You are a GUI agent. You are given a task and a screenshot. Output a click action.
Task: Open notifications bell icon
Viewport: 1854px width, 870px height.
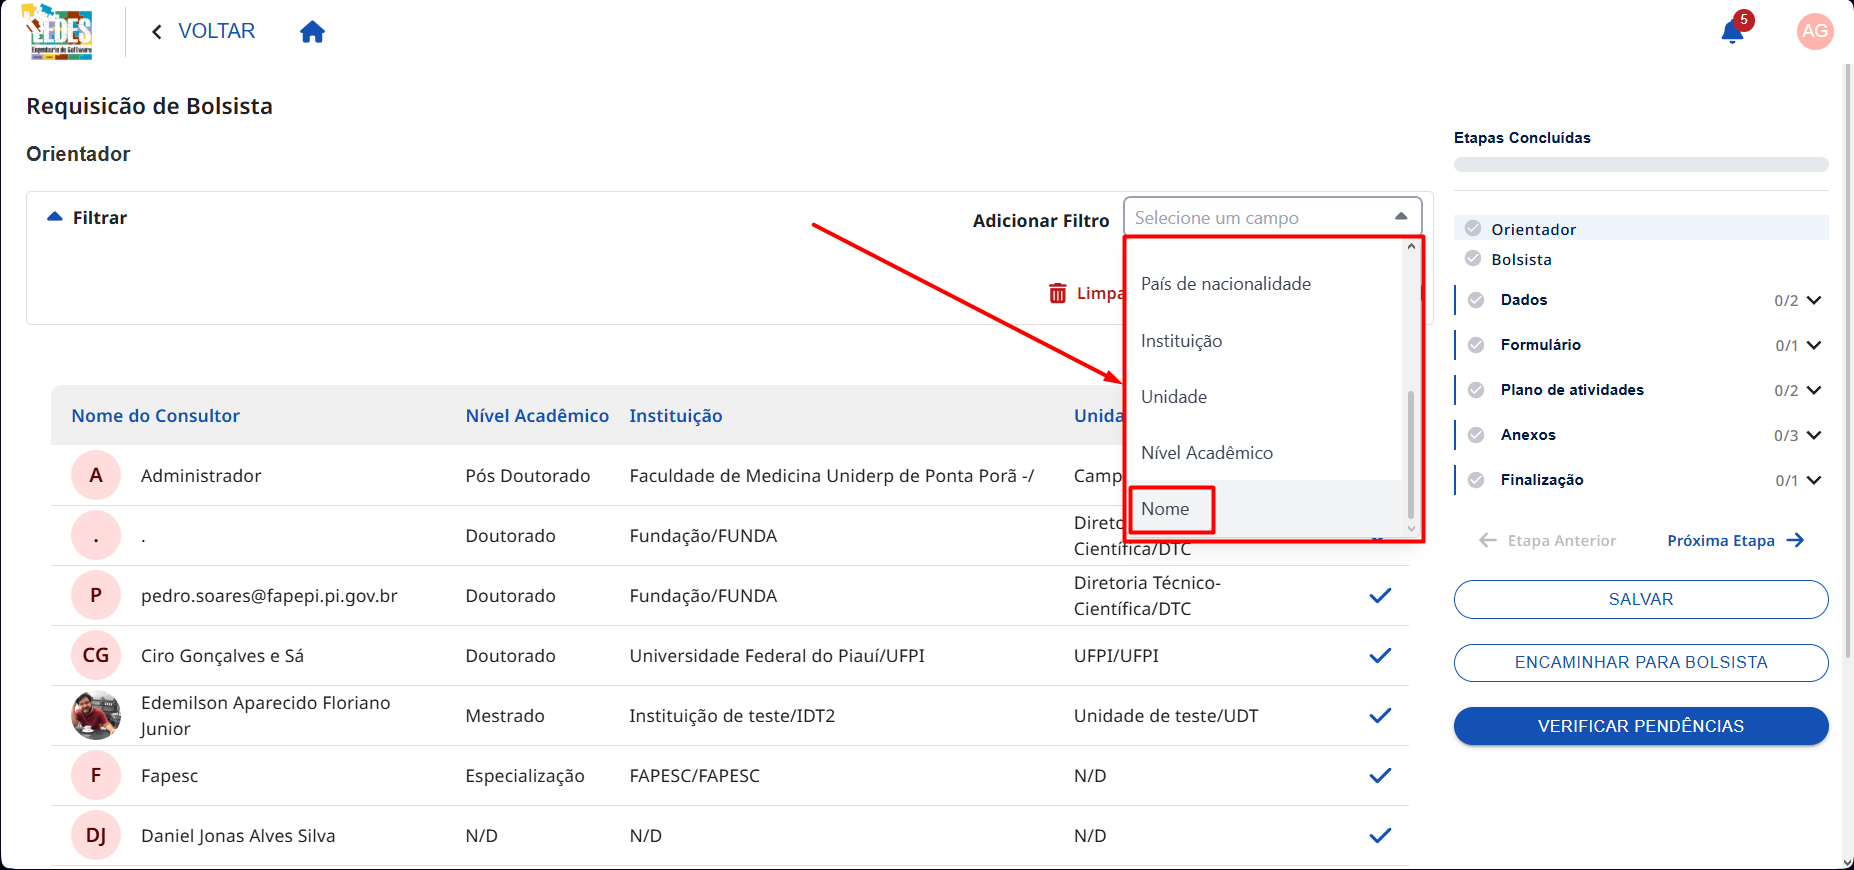point(1732,32)
